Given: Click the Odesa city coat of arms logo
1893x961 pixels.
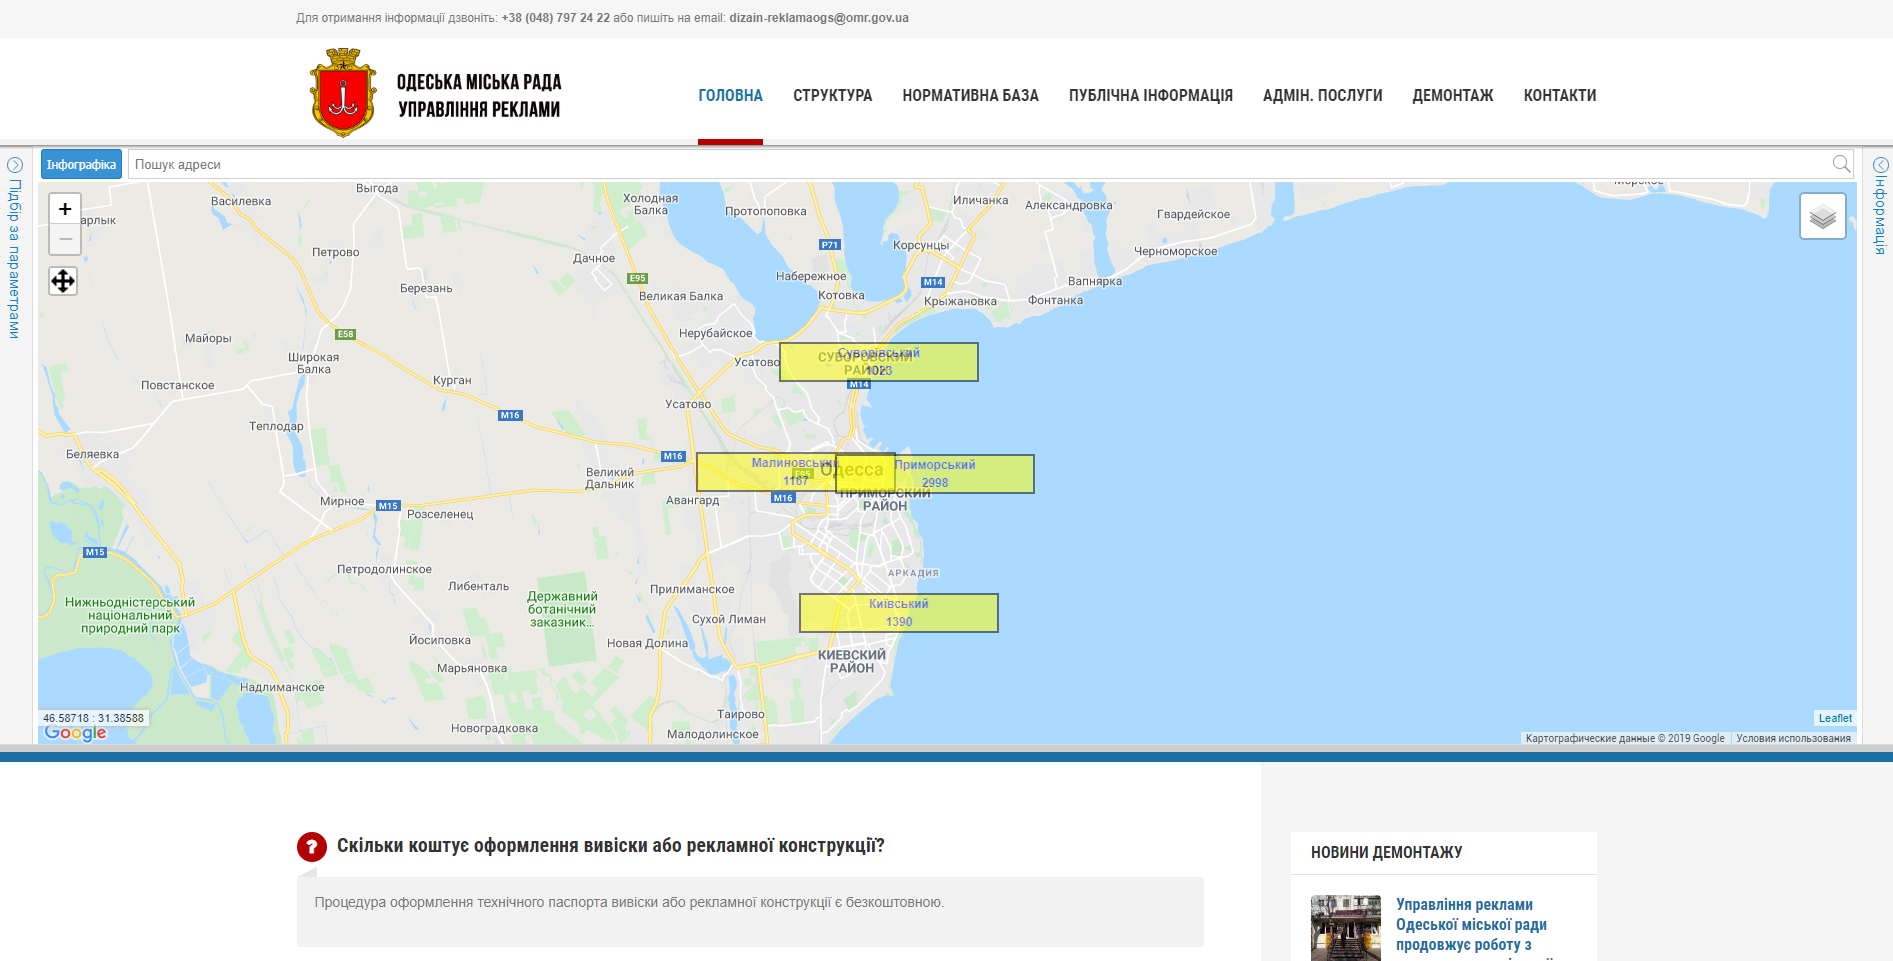Looking at the screenshot, I should (x=343, y=93).
